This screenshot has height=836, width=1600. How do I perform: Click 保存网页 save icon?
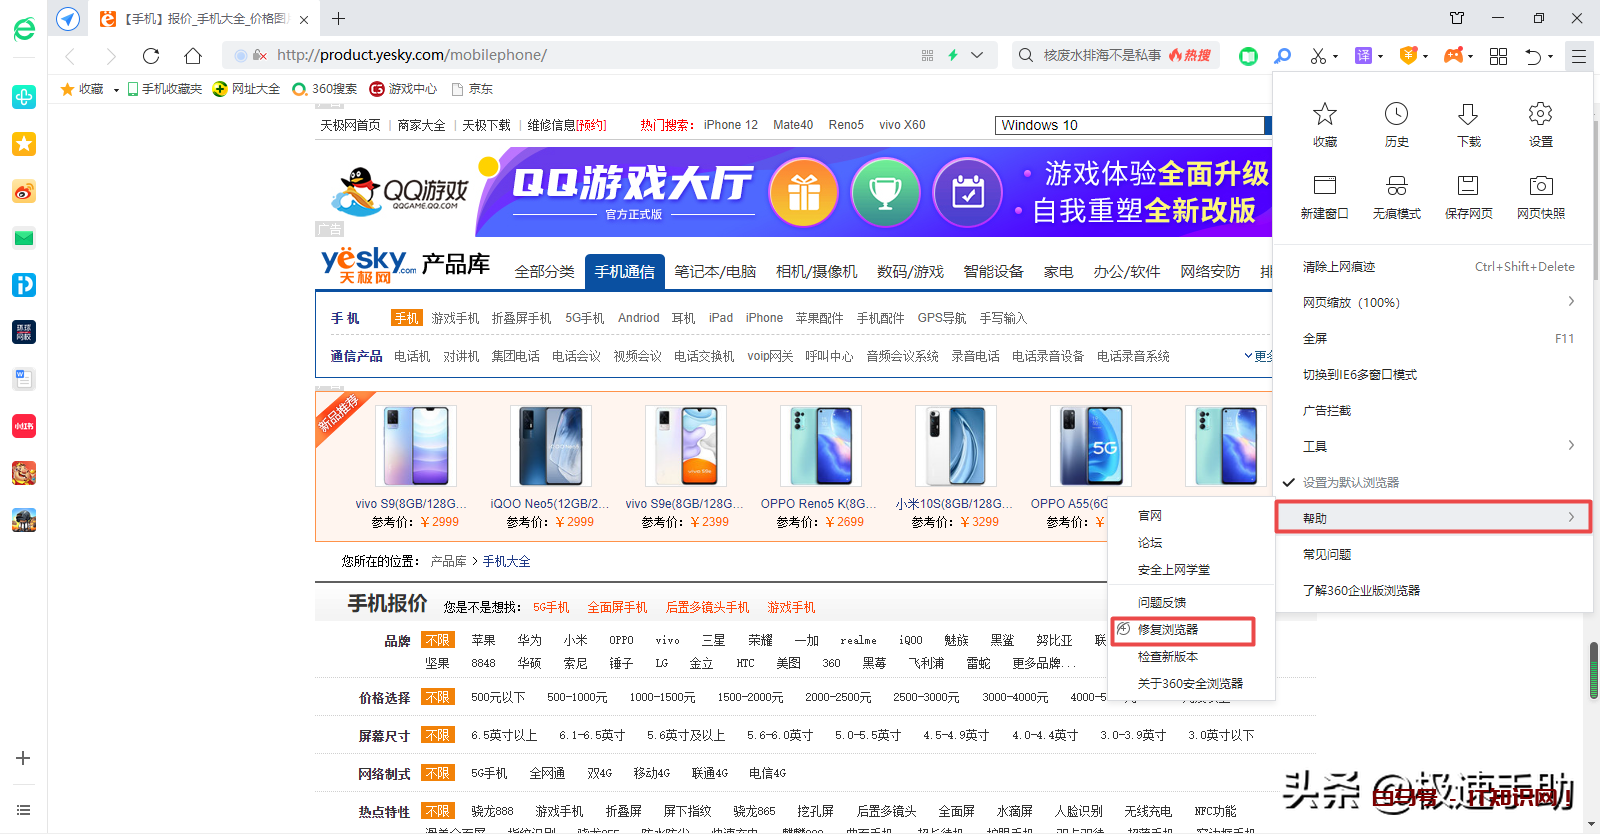tap(1469, 185)
